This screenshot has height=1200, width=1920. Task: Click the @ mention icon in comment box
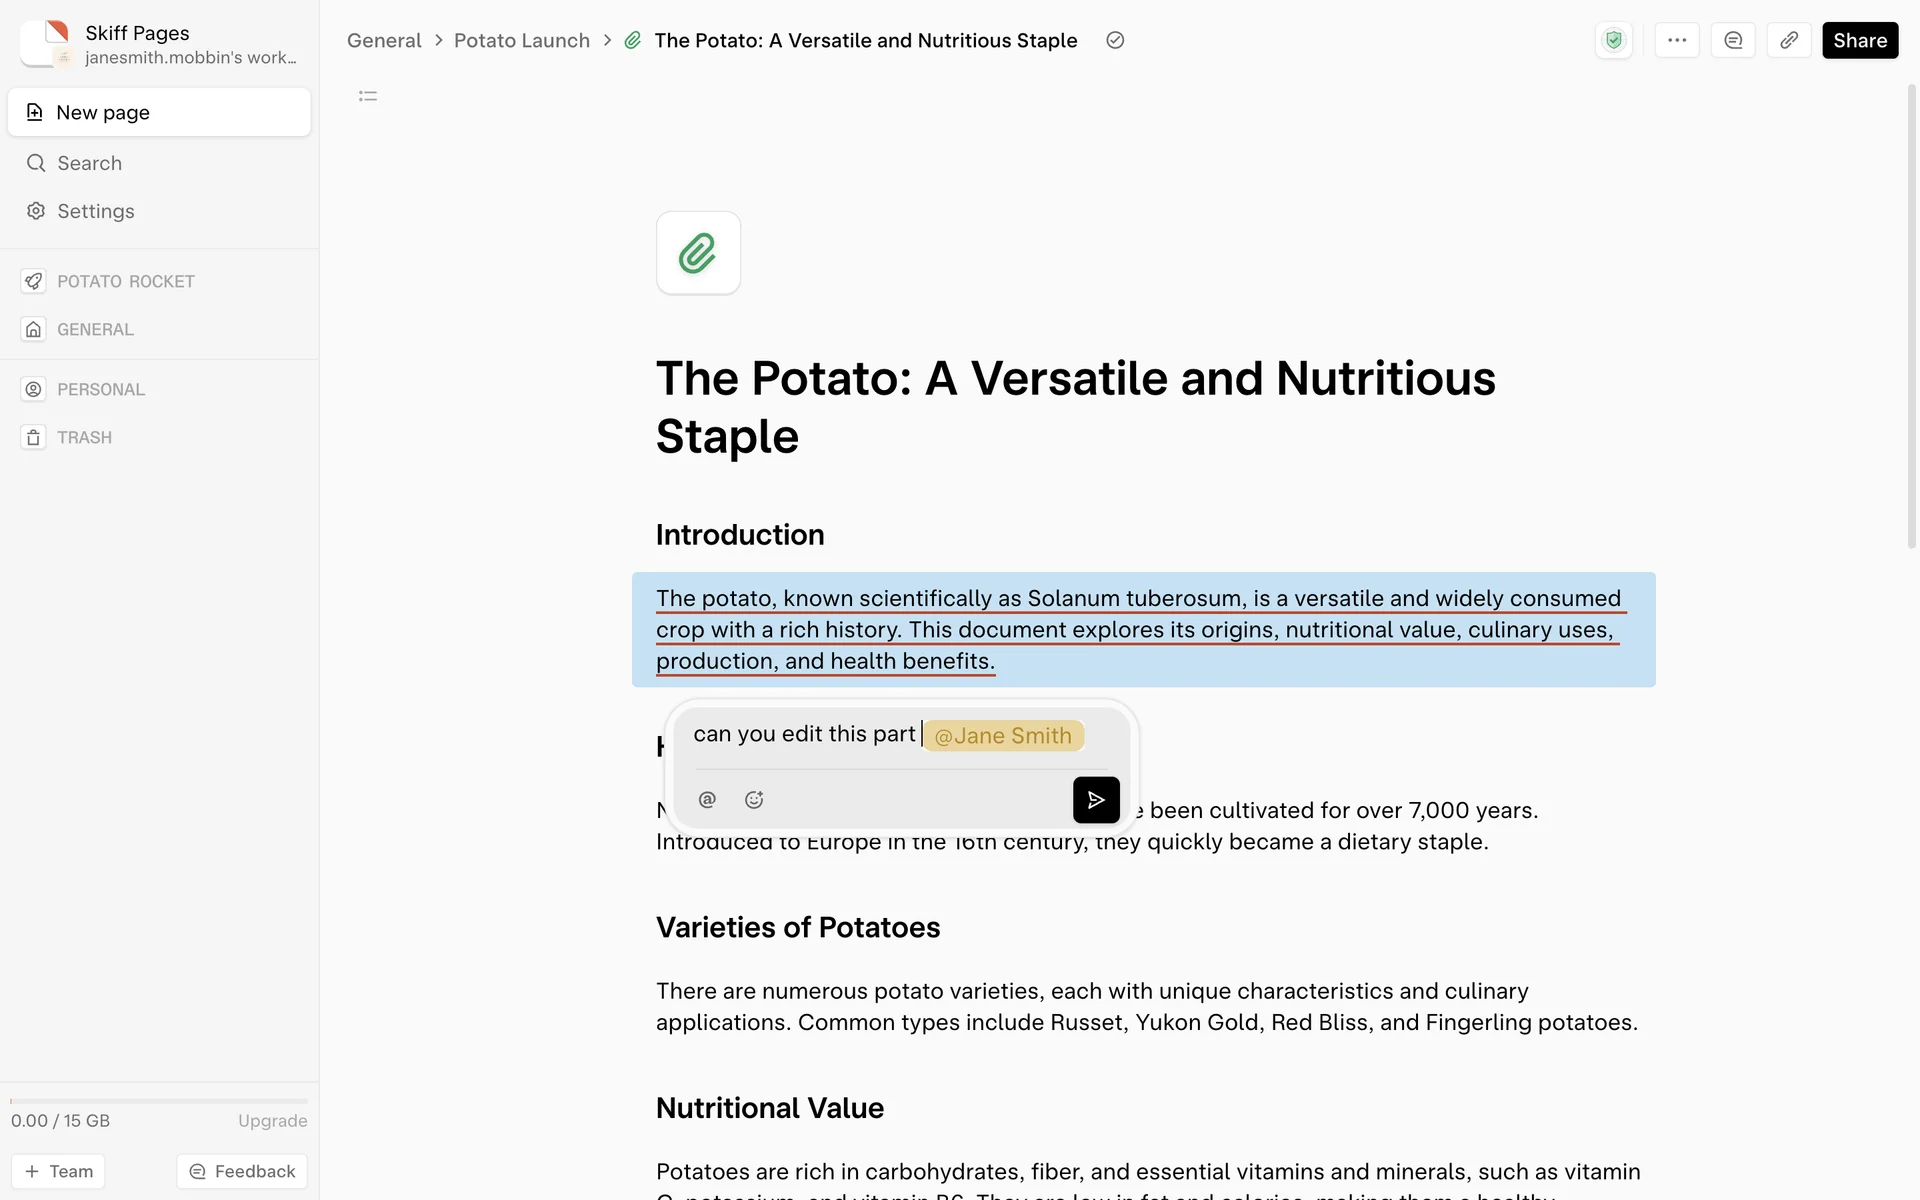point(707,800)
